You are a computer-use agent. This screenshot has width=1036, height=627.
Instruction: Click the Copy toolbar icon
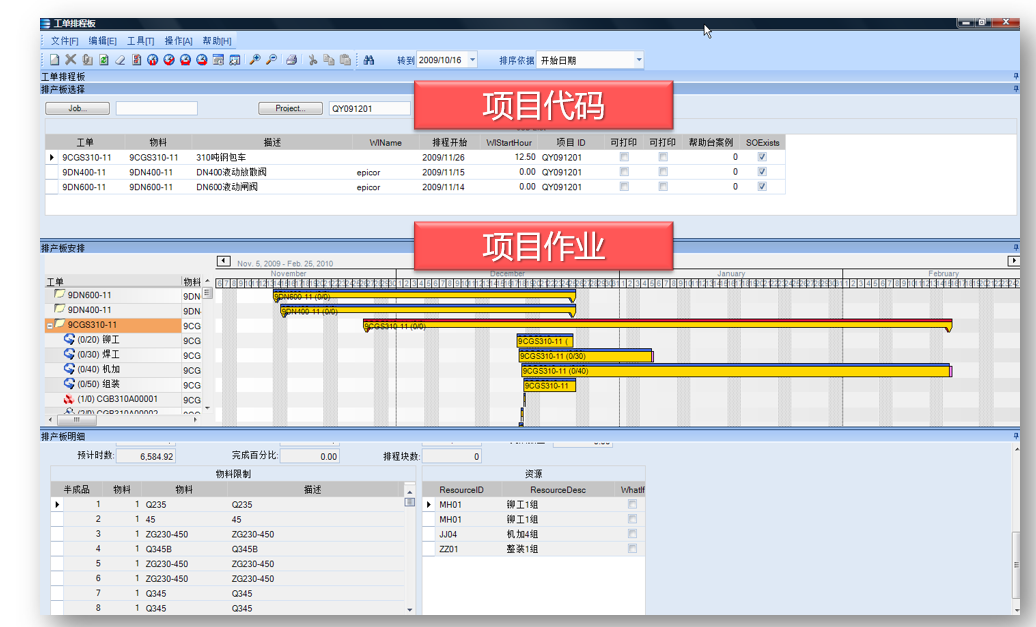(329, 60)
